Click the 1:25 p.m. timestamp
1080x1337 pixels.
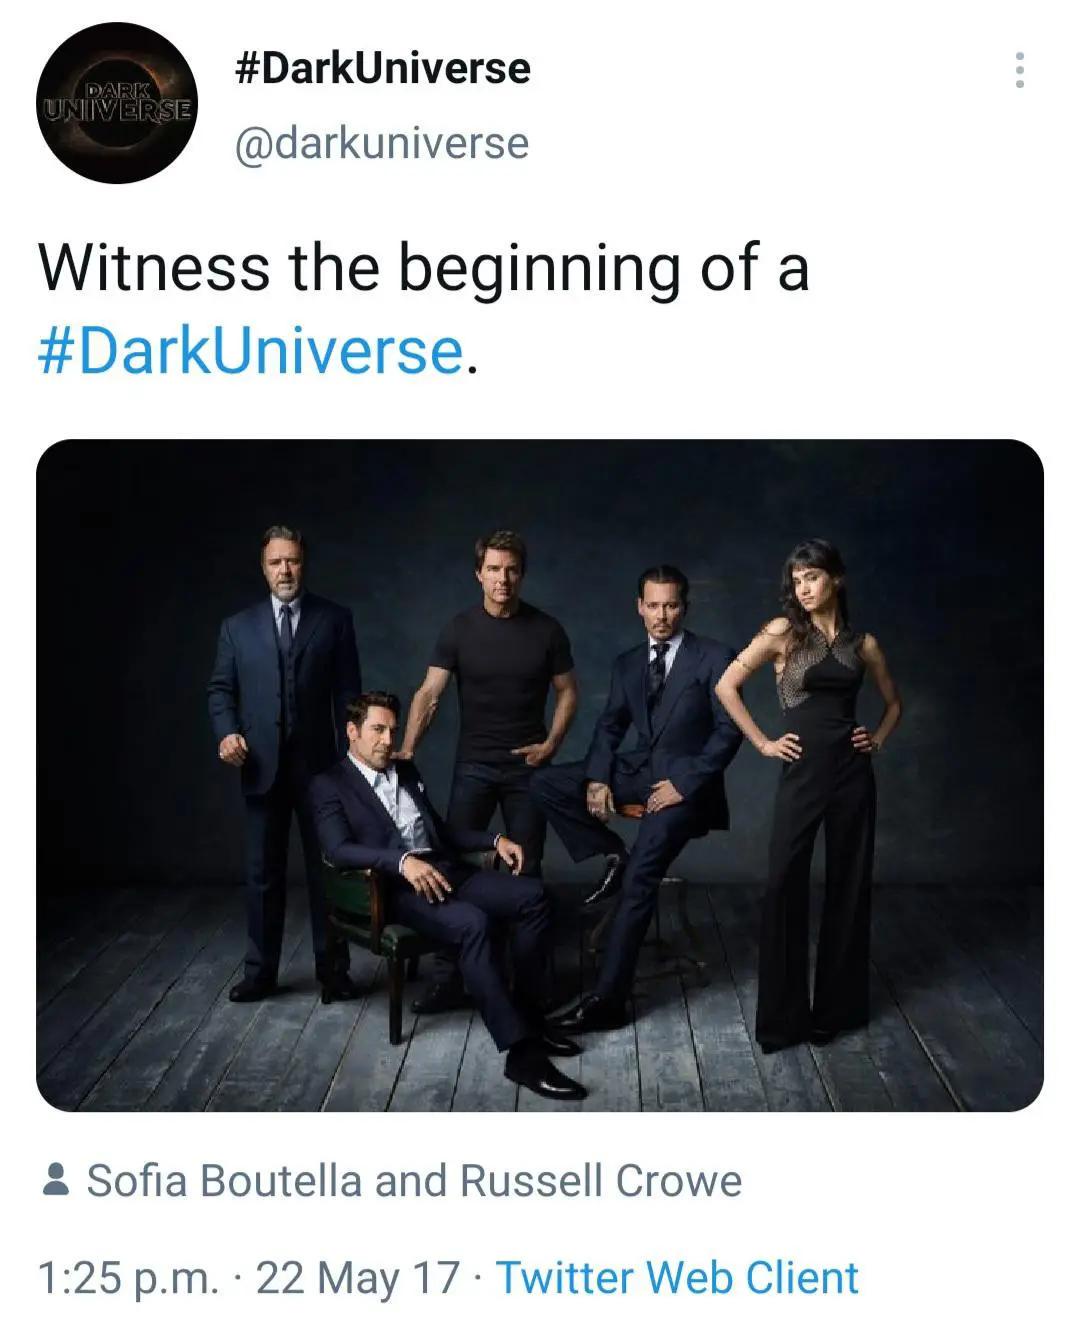pos(128,1277)
